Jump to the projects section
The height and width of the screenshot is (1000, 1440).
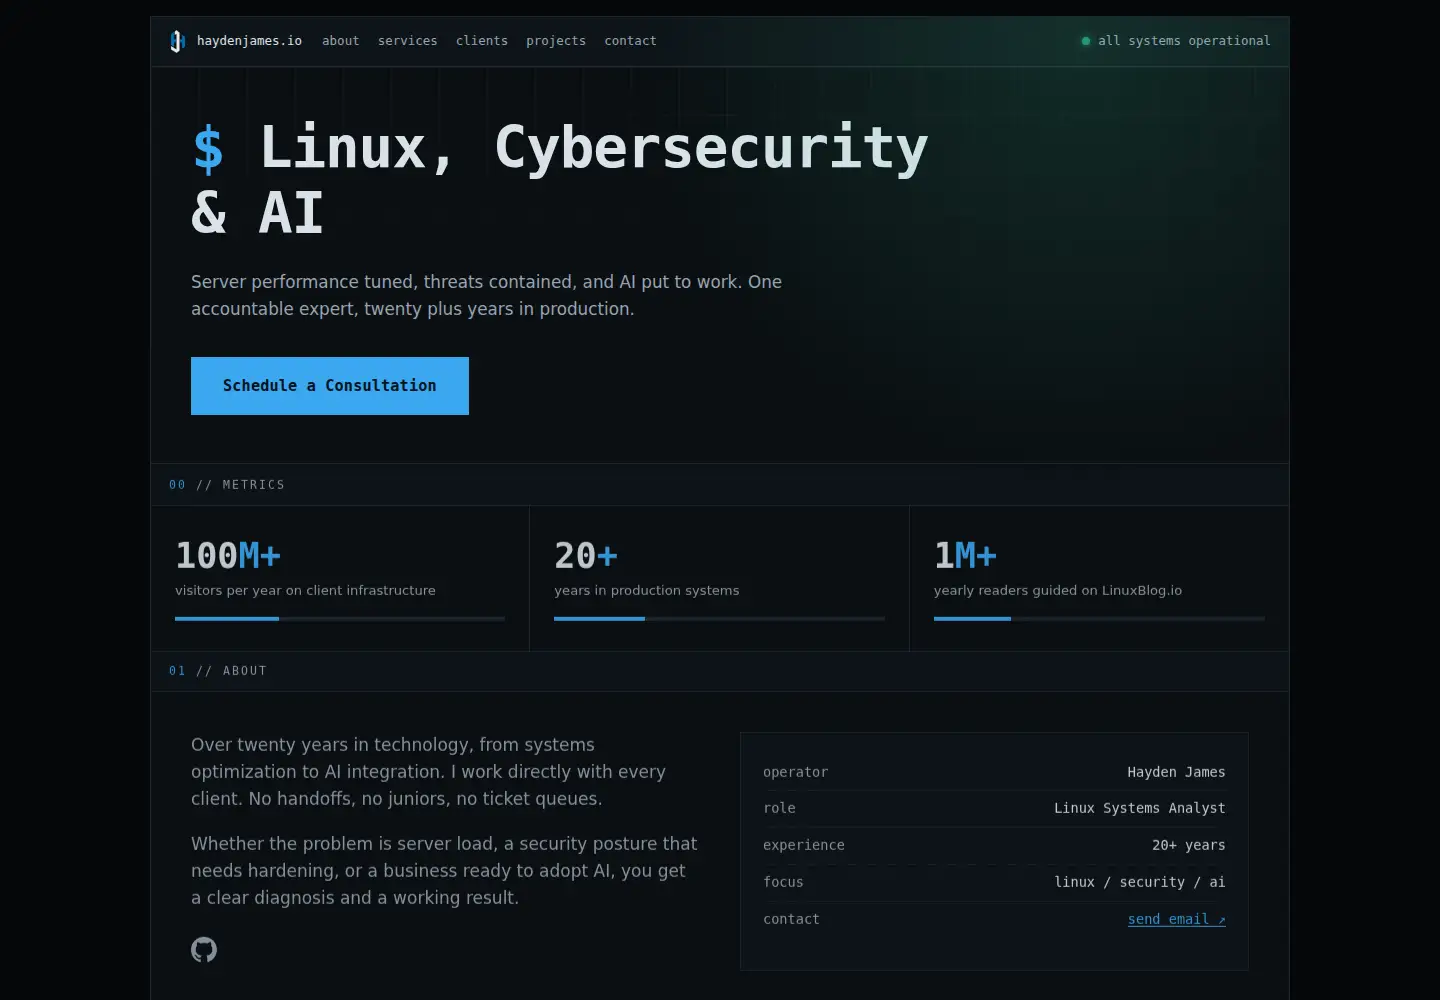click(556, 41)
